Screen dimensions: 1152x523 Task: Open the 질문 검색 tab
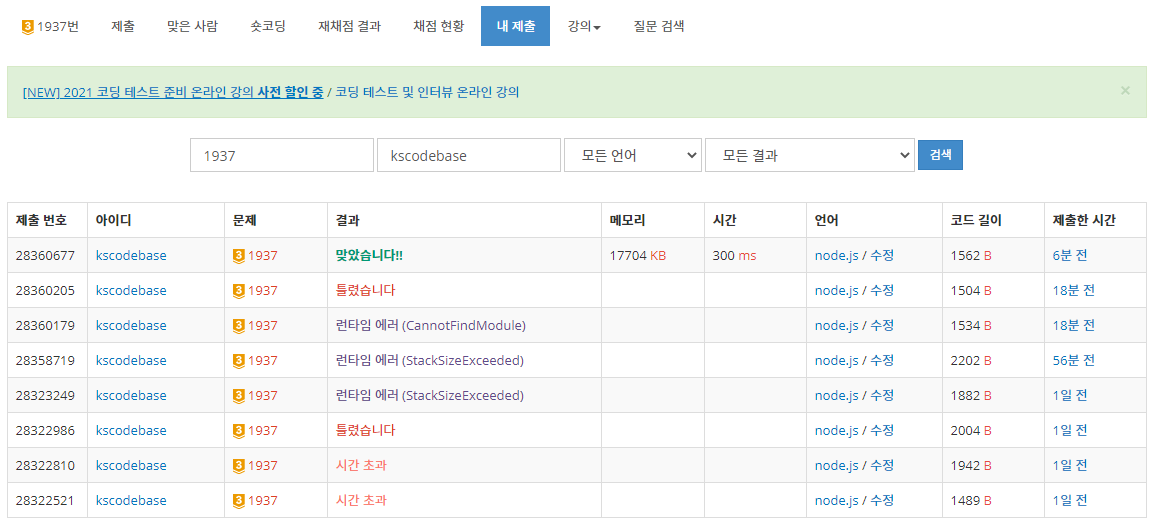coord(659,27)
